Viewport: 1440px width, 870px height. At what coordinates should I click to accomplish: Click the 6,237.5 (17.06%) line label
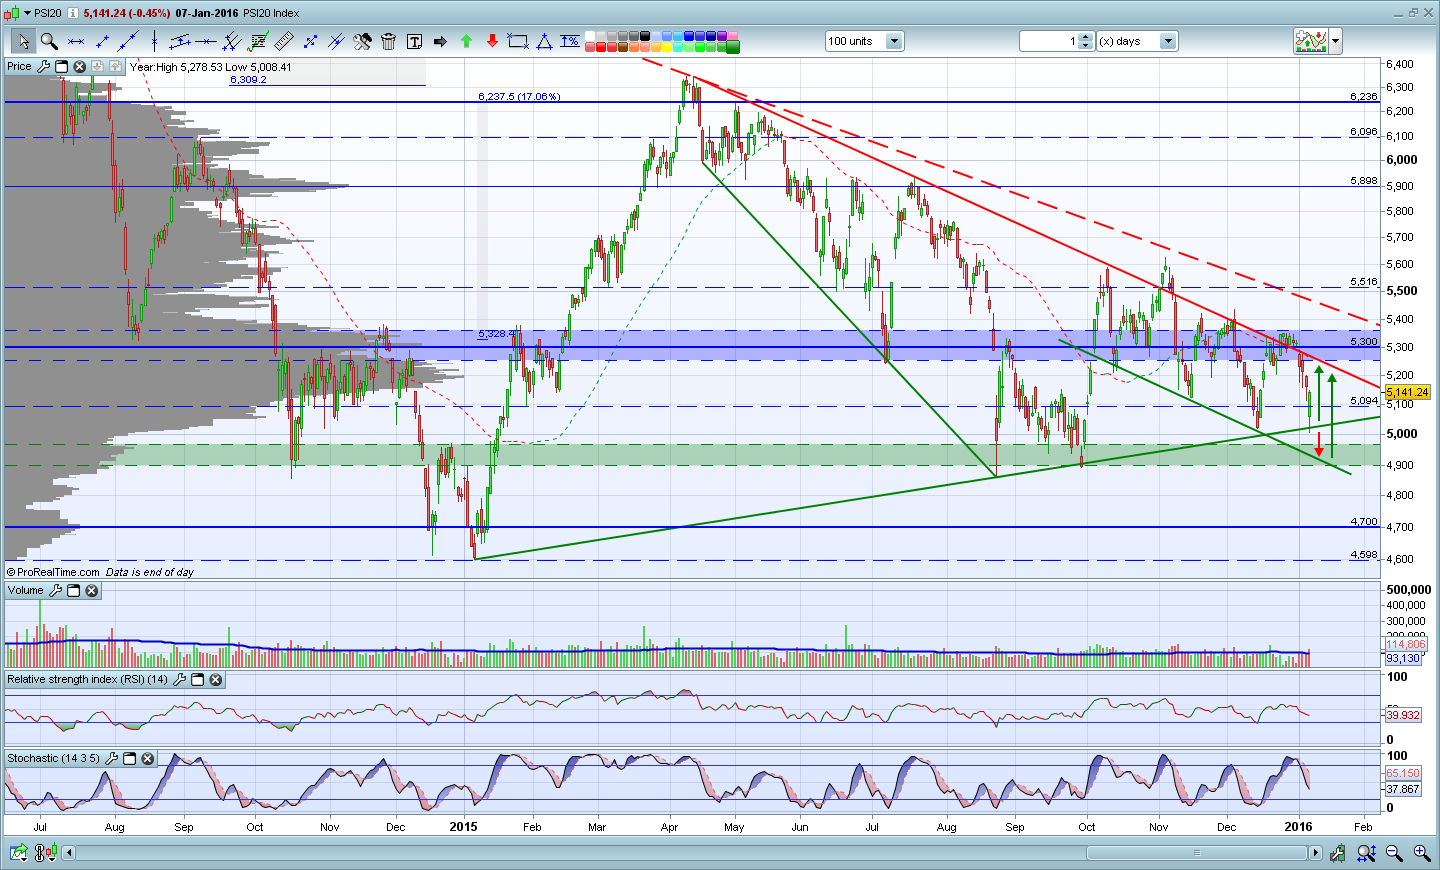click(x=519, y=97)
